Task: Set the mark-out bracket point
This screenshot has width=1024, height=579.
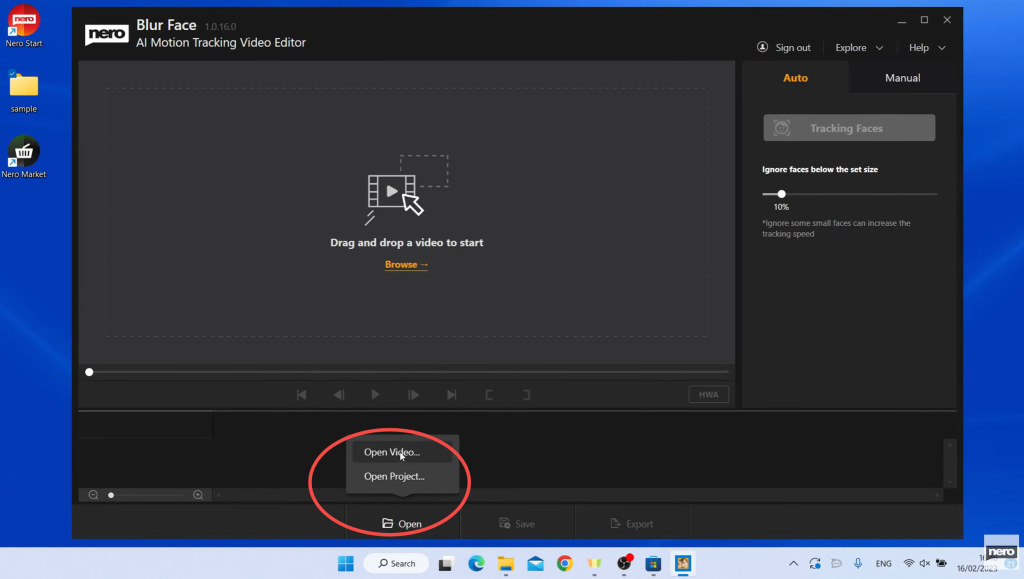Action: tap(526, 395)
